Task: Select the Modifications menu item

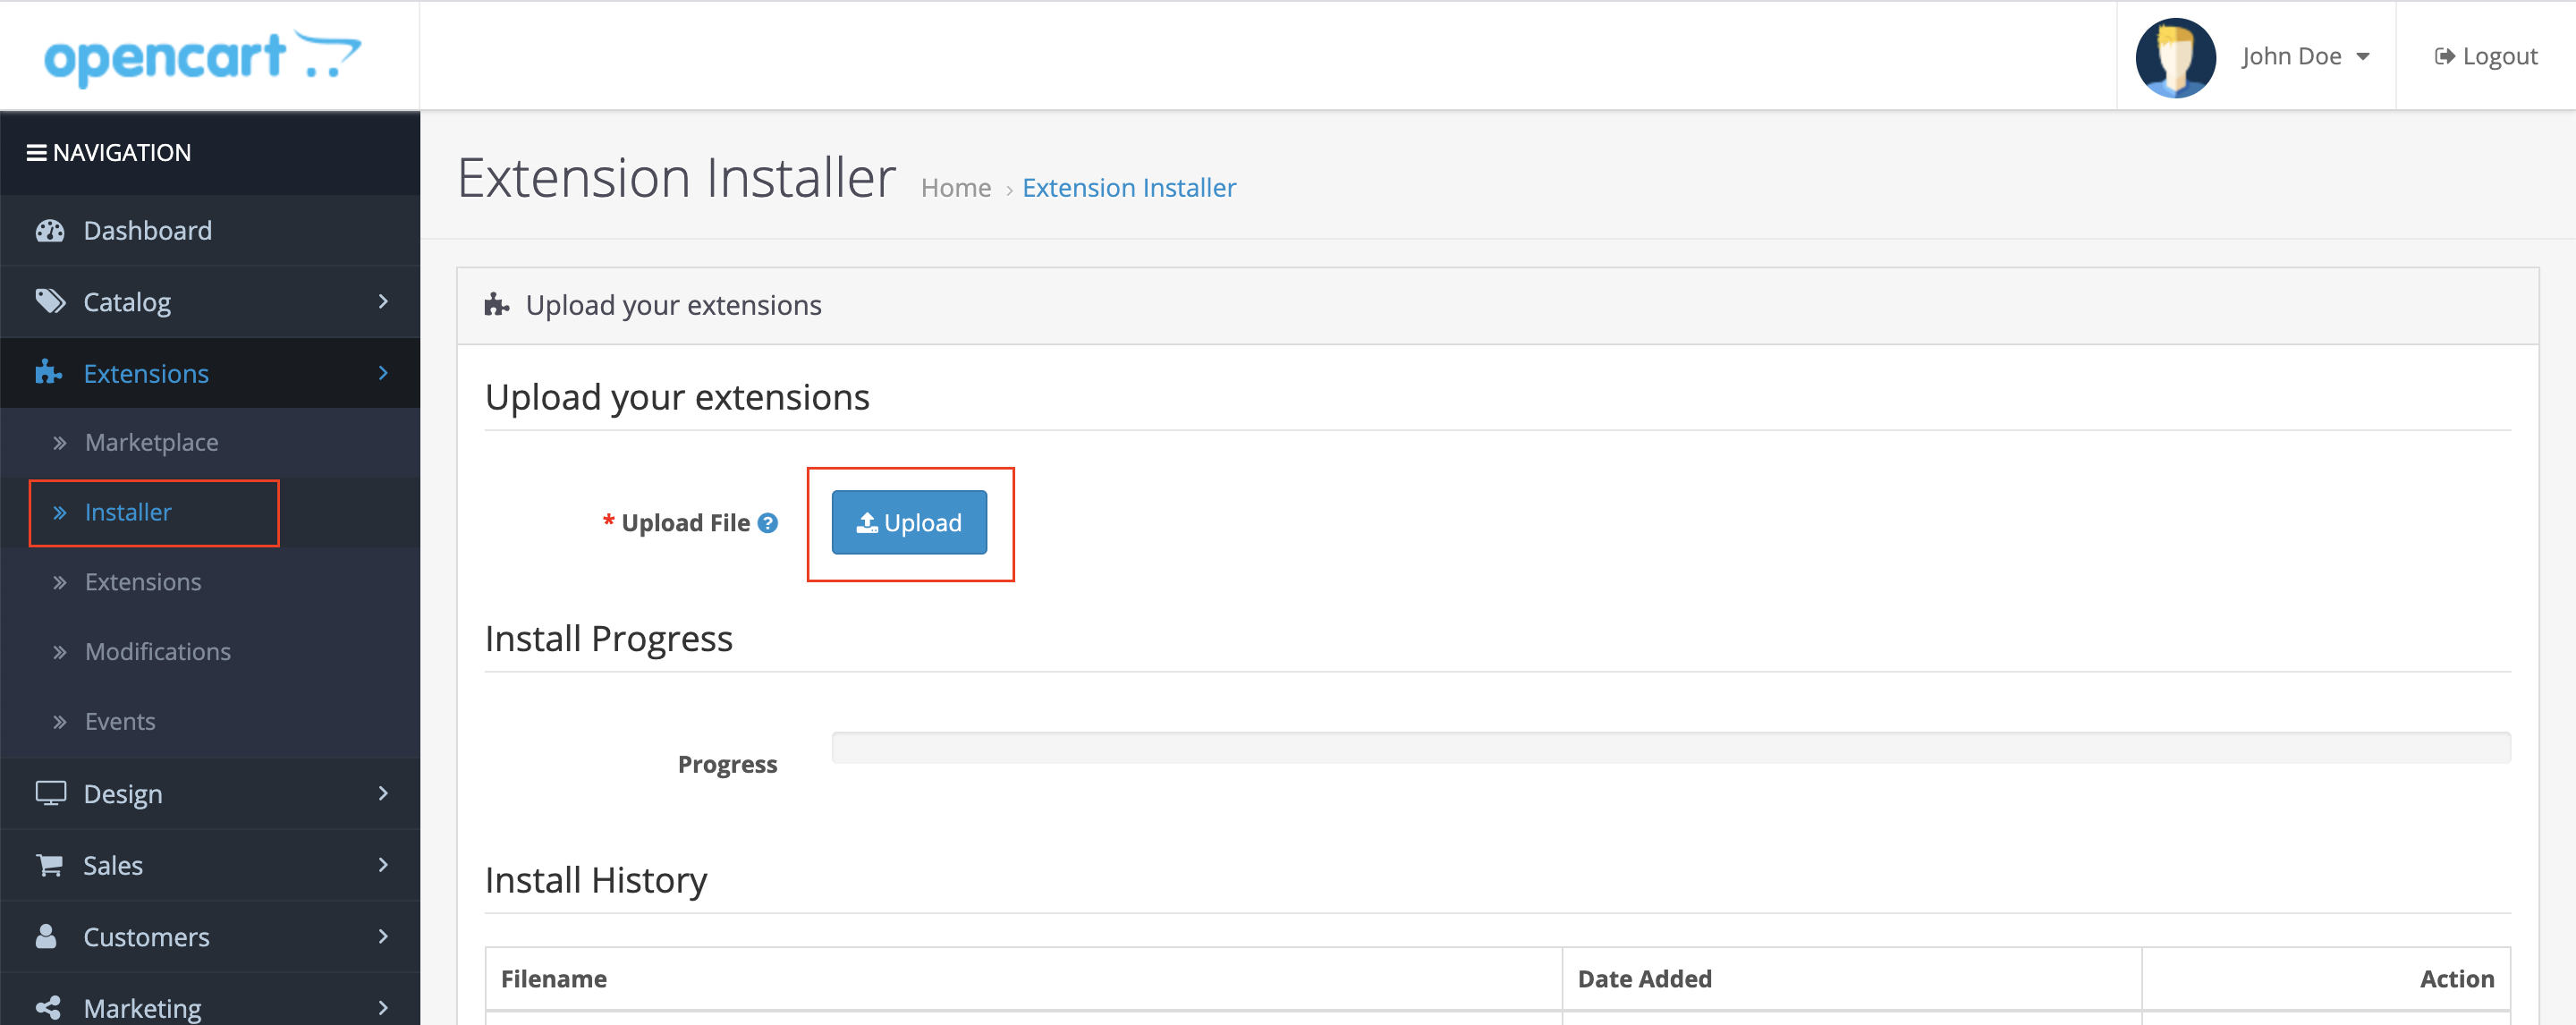Action: coord(157,652)
